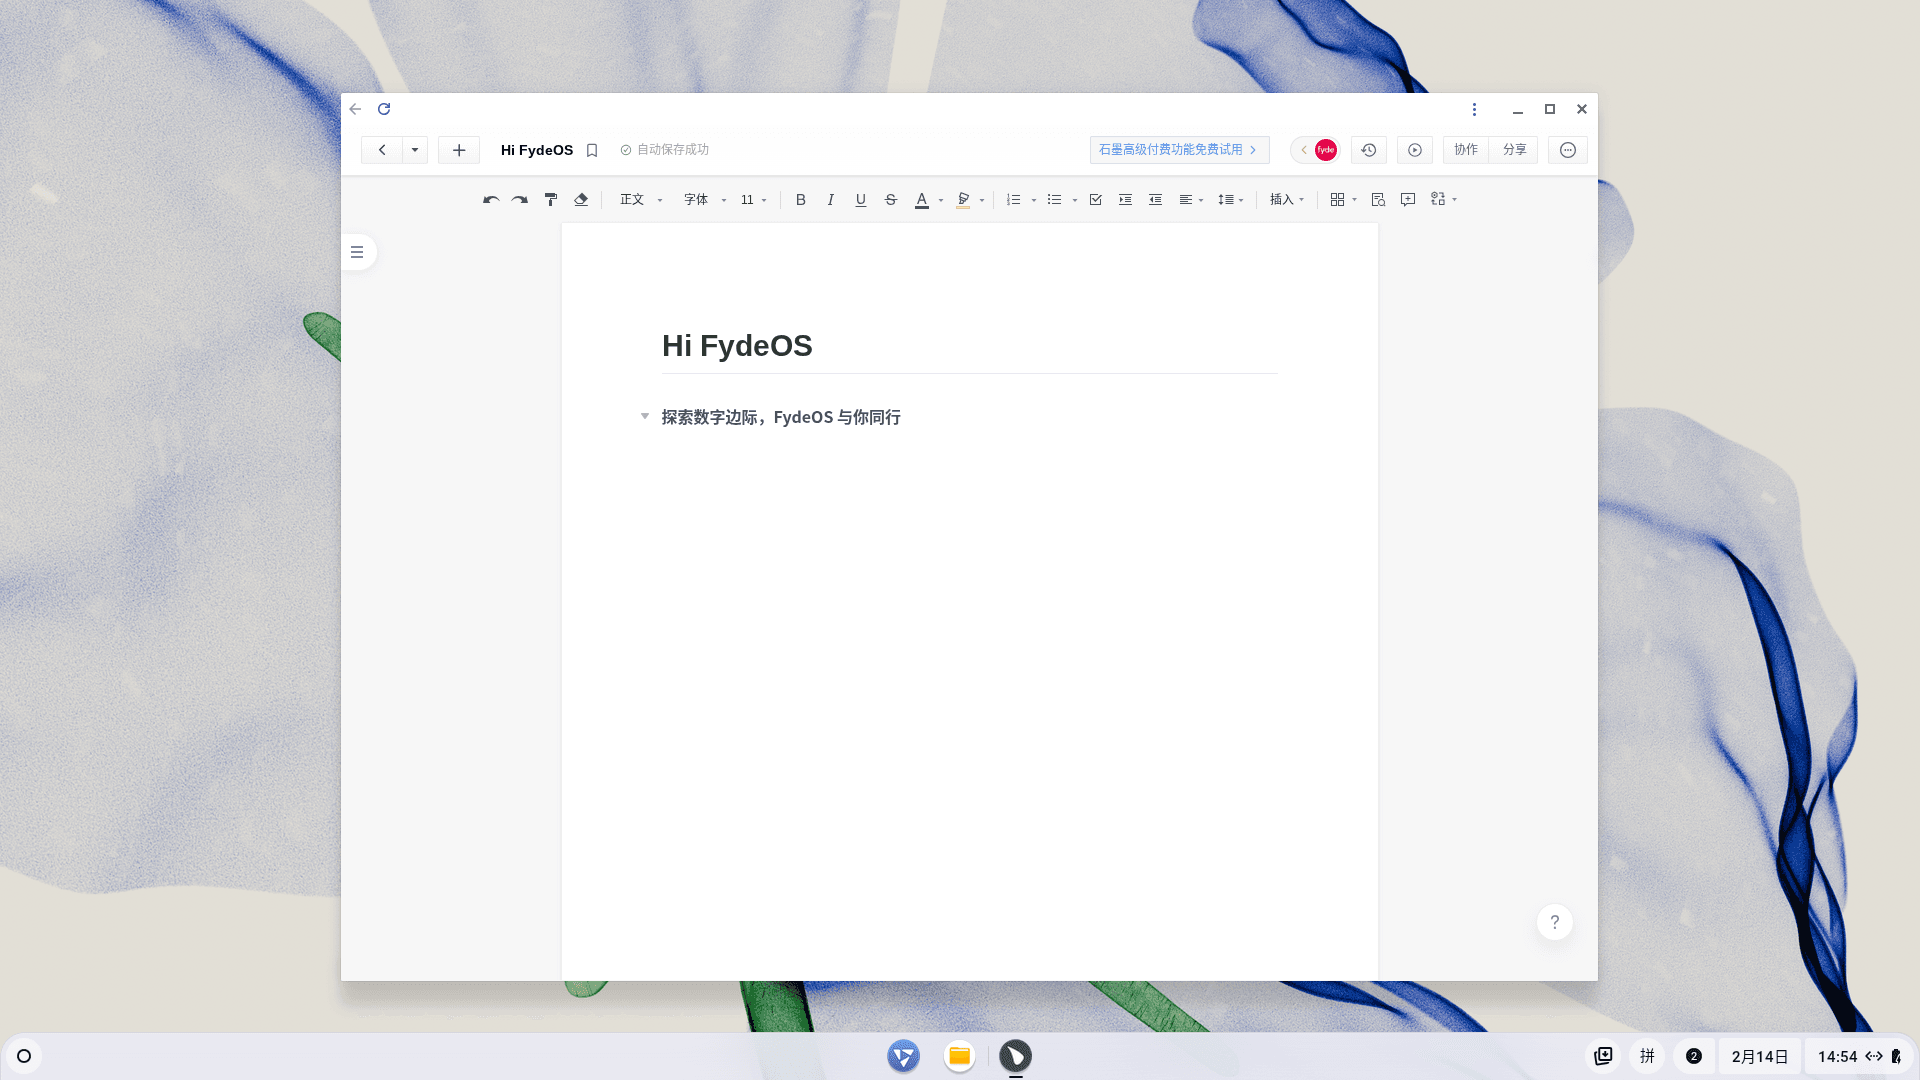Click the undo arrow icon
The image size is (1920, 1080).
(490, 200)
